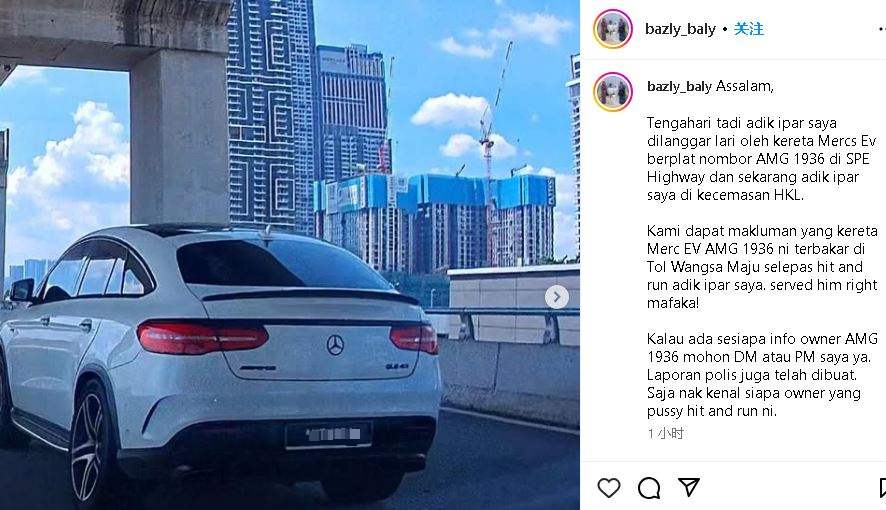Viewport: 886px width, 510px height.
Task: Open the bazly_baly avatar in the post header
Action: (x=613, y=29)
